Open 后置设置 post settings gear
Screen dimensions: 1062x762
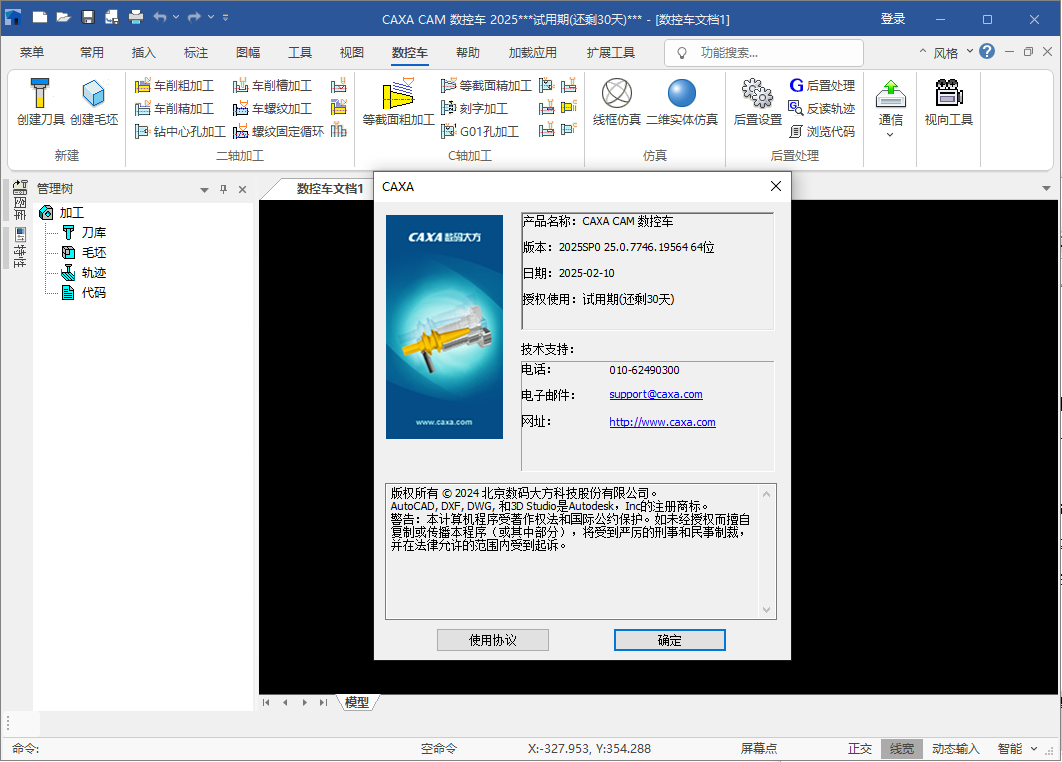pos(757,102)
